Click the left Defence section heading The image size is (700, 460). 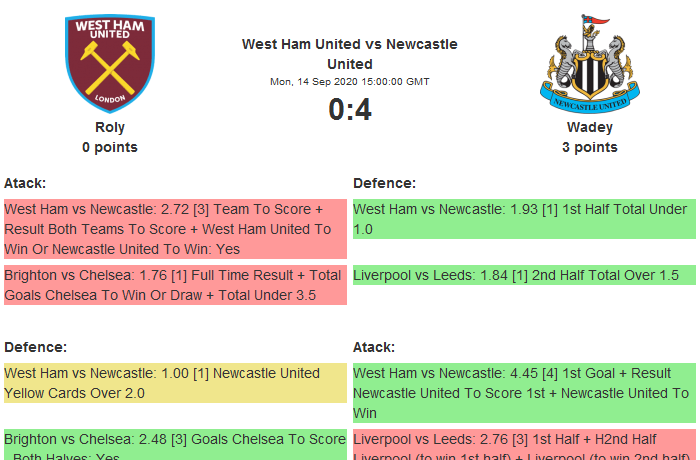[36, 347]
